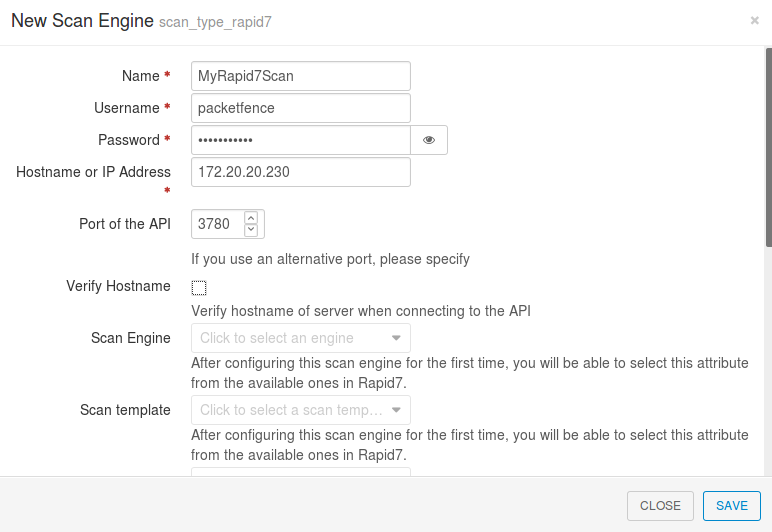Focus the Name input field
Viewport: 772px width, 532px height.
pos(301,76)
